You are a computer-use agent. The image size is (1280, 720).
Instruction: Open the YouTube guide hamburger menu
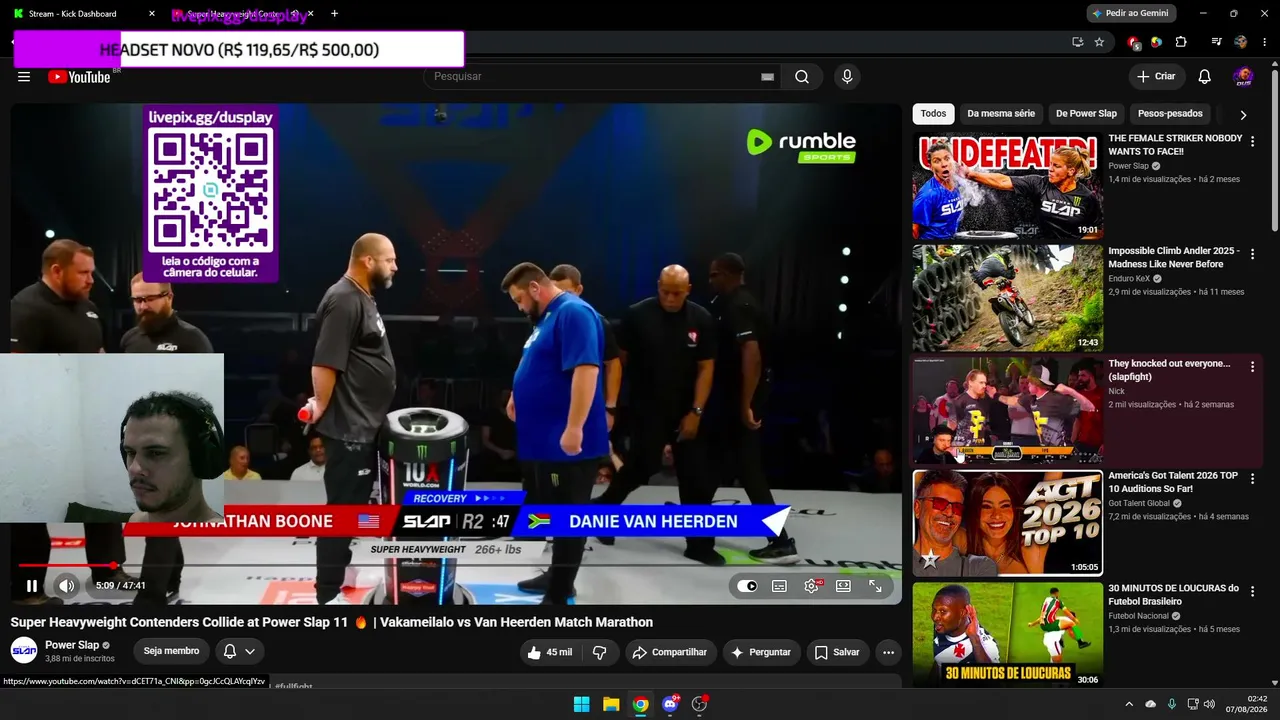pyautogui.click(x=24, y=77)
